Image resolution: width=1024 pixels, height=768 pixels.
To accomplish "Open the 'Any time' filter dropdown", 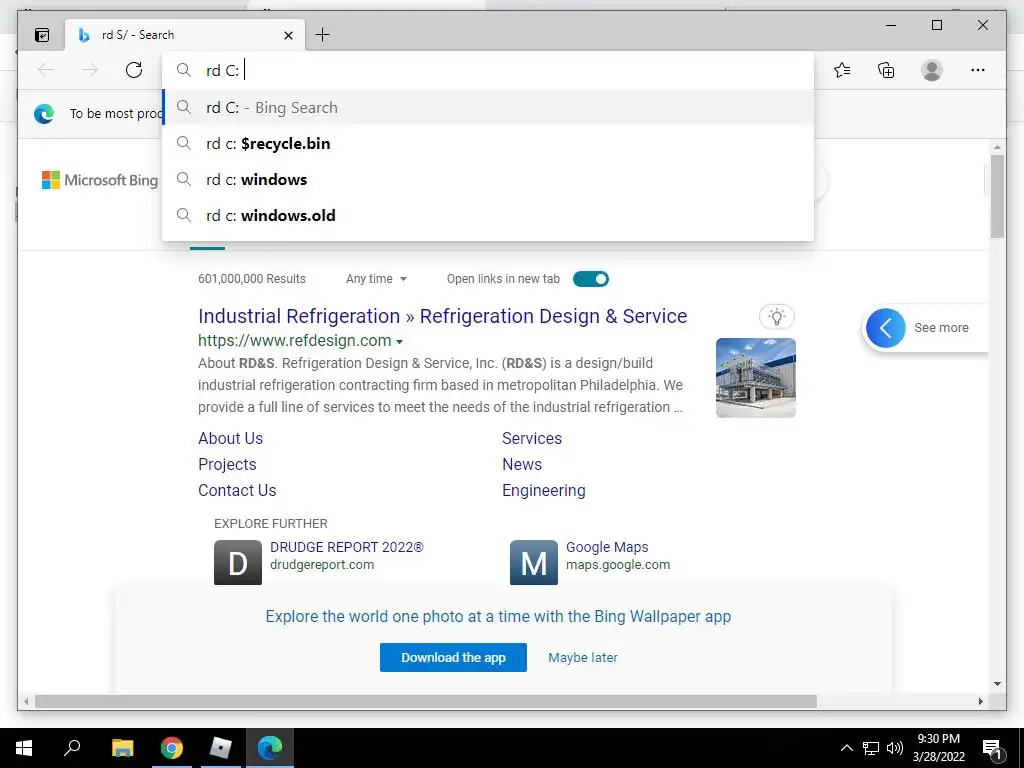I will (376, 279).
